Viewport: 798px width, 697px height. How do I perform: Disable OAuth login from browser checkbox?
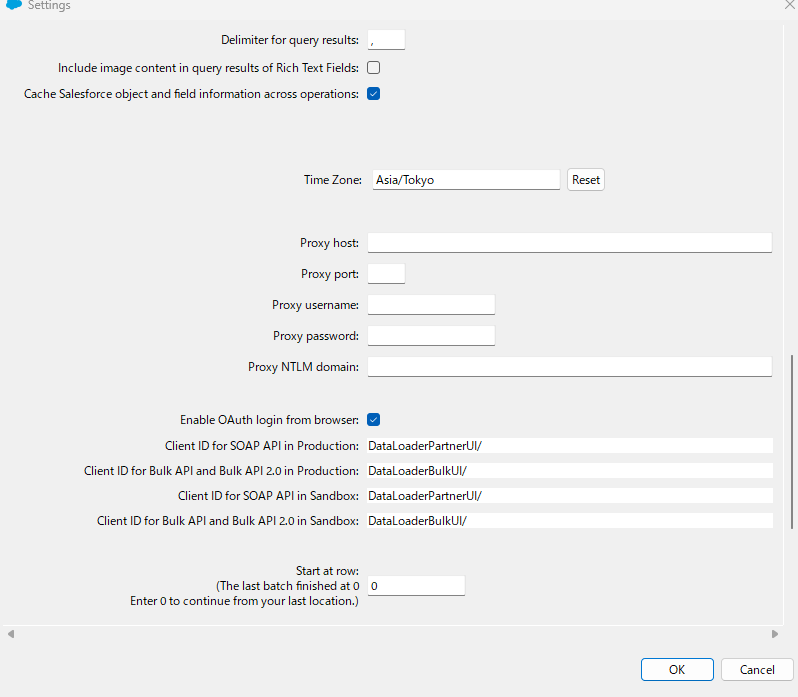click(x=374, y=420)
